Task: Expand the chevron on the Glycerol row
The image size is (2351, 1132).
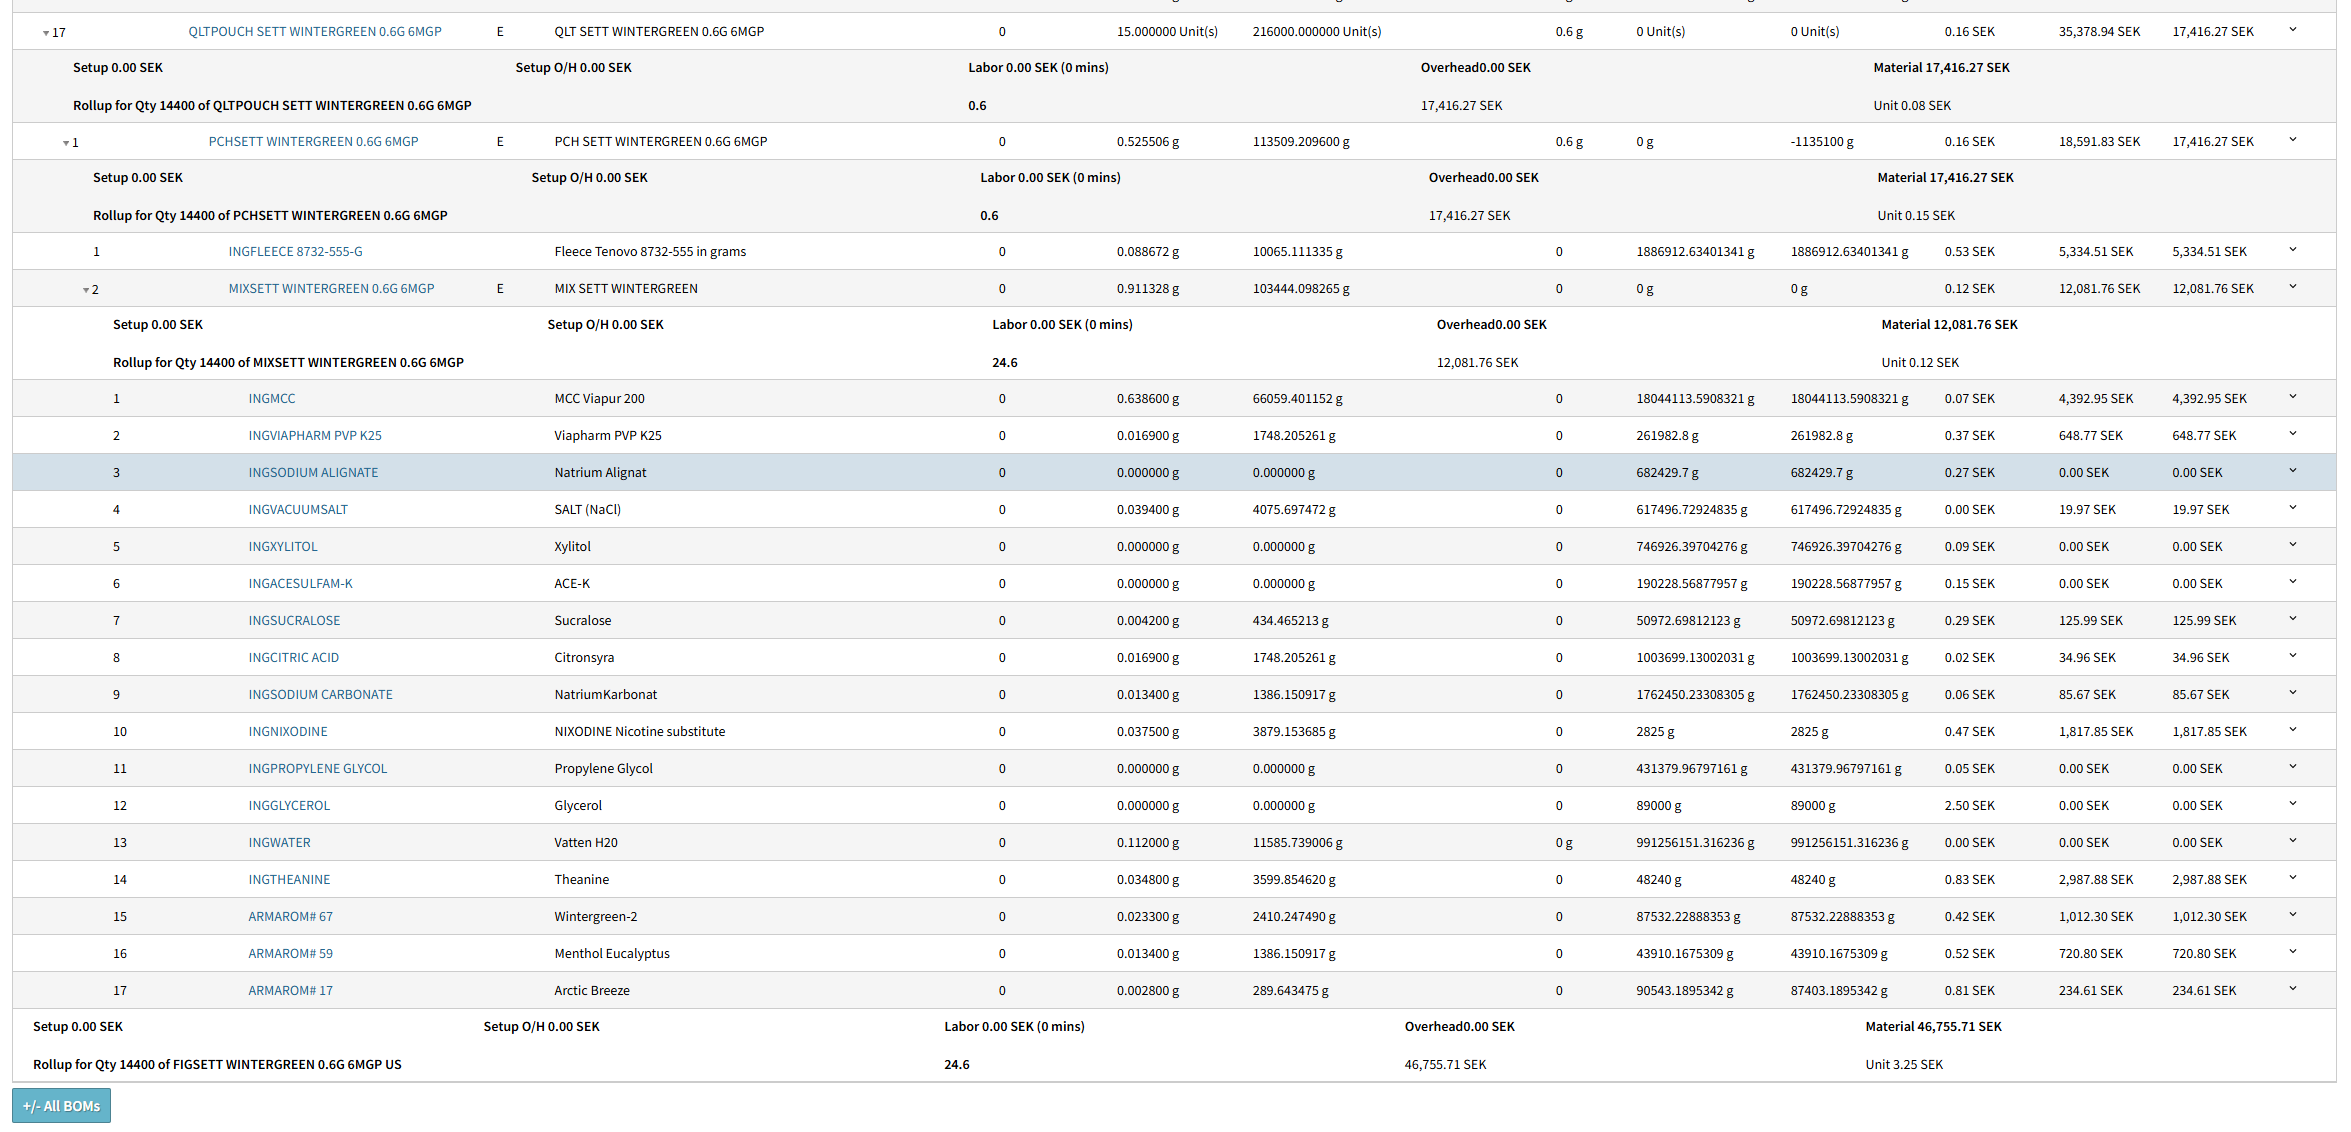Action: point(2292,804)
